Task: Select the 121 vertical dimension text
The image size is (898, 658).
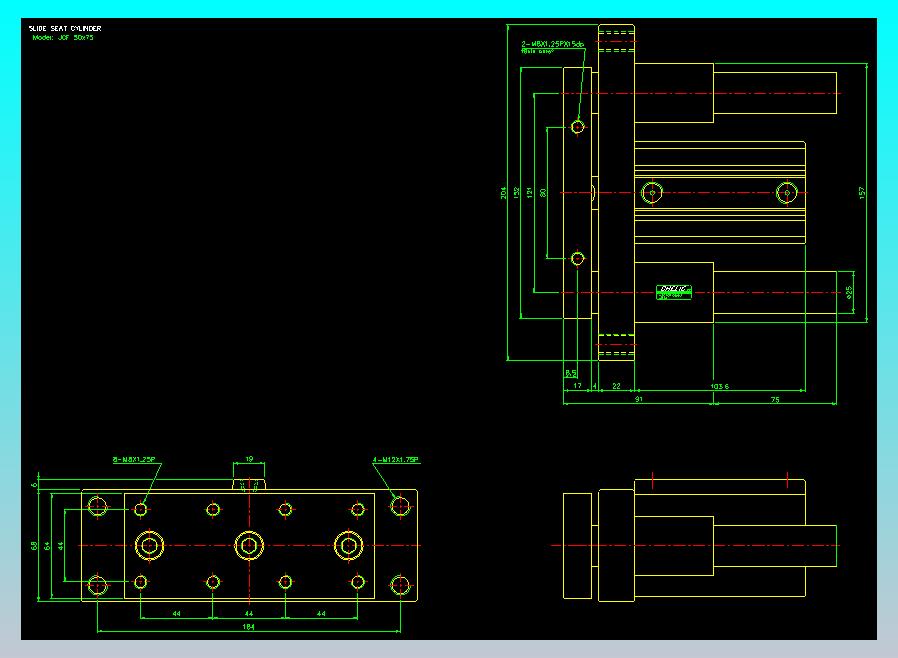Action: [x=530, y=192]
